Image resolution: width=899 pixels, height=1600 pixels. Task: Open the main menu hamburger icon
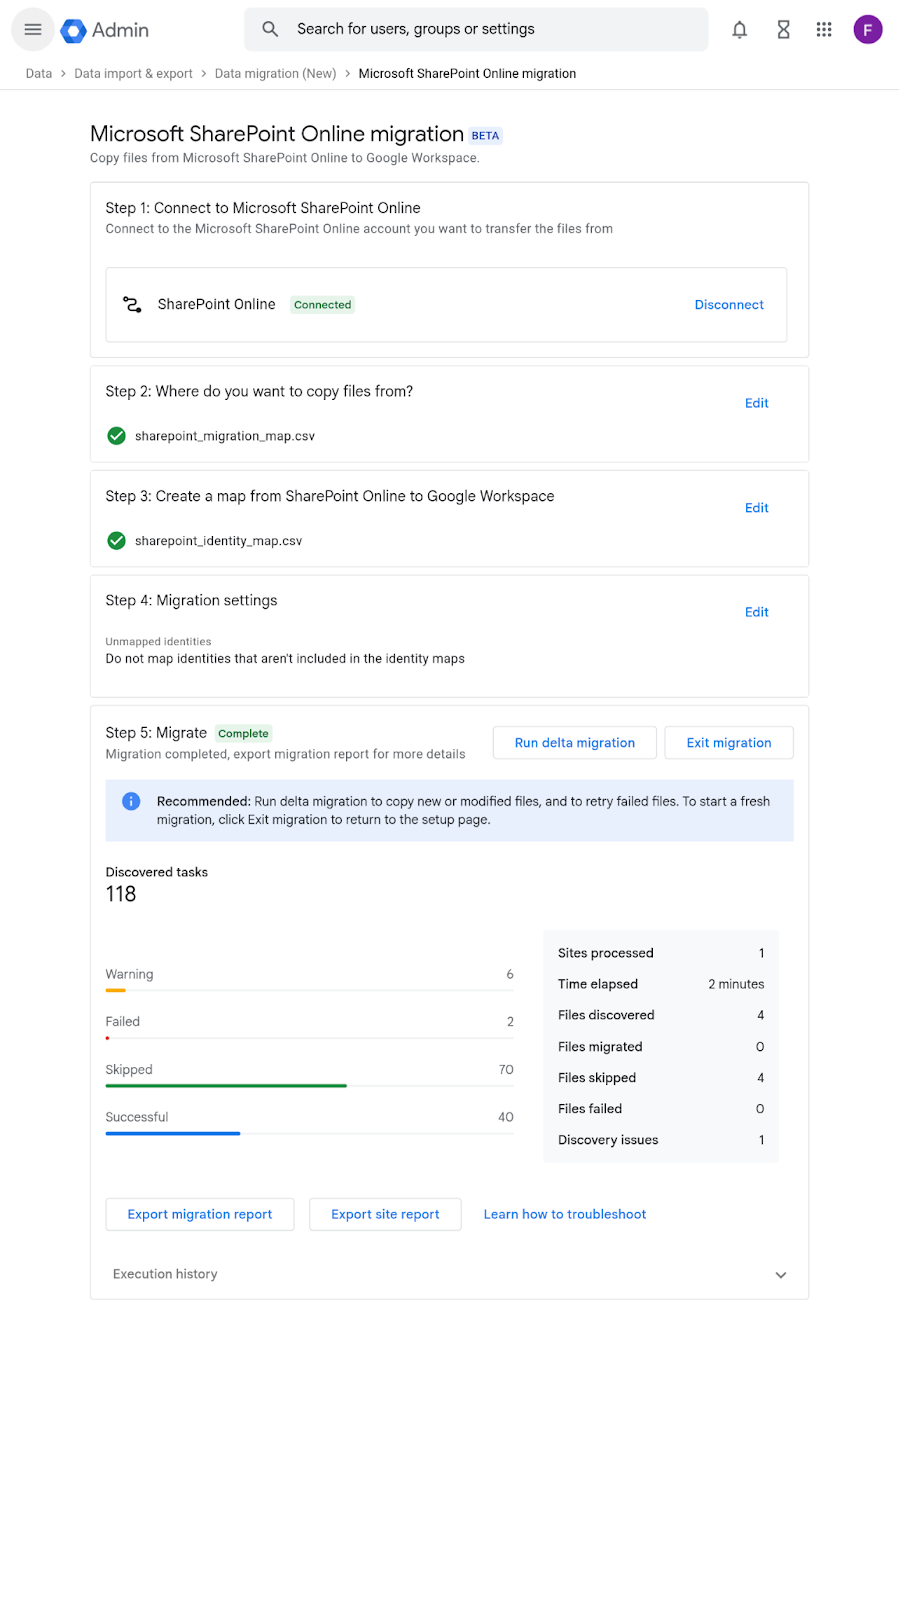coord(33,30)
